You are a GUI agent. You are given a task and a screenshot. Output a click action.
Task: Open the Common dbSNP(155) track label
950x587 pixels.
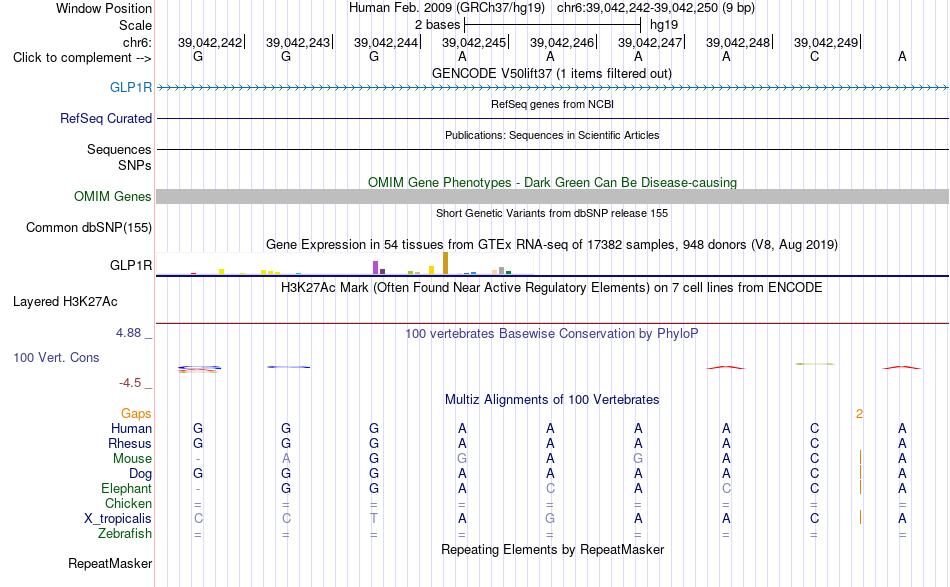(x=89, y=228)
